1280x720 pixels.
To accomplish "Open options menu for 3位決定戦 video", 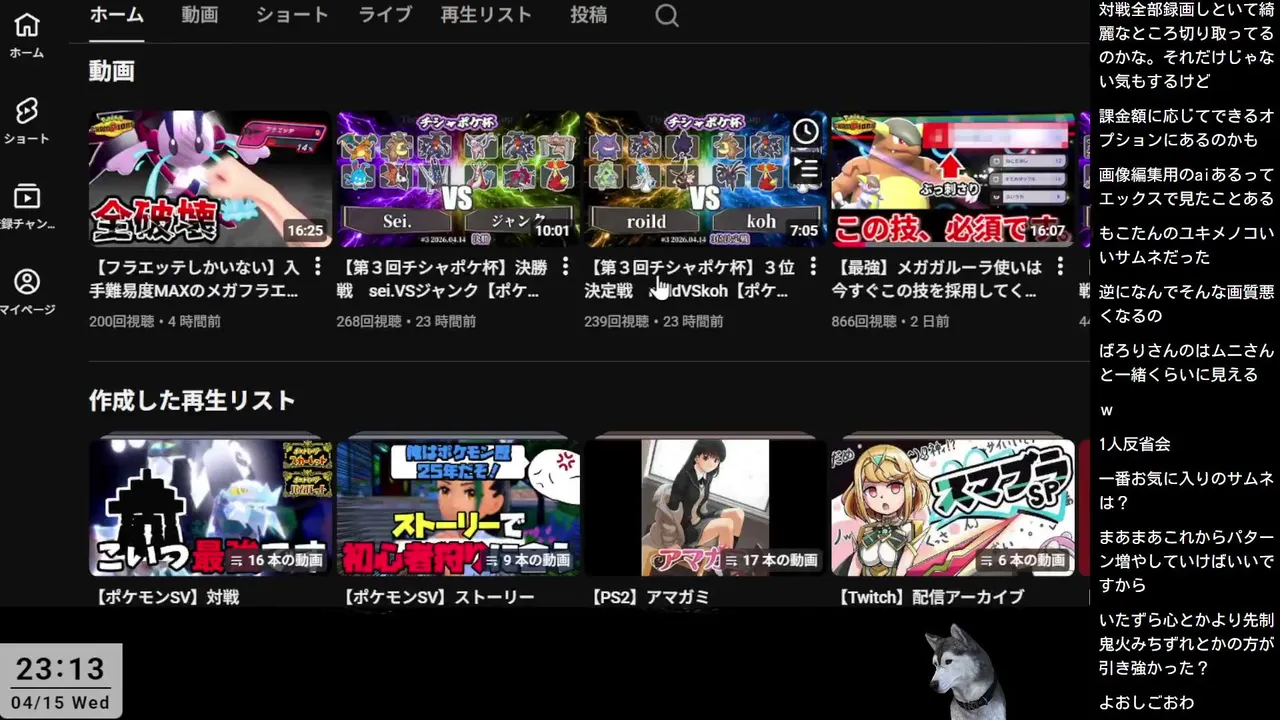I will [813, 267].
